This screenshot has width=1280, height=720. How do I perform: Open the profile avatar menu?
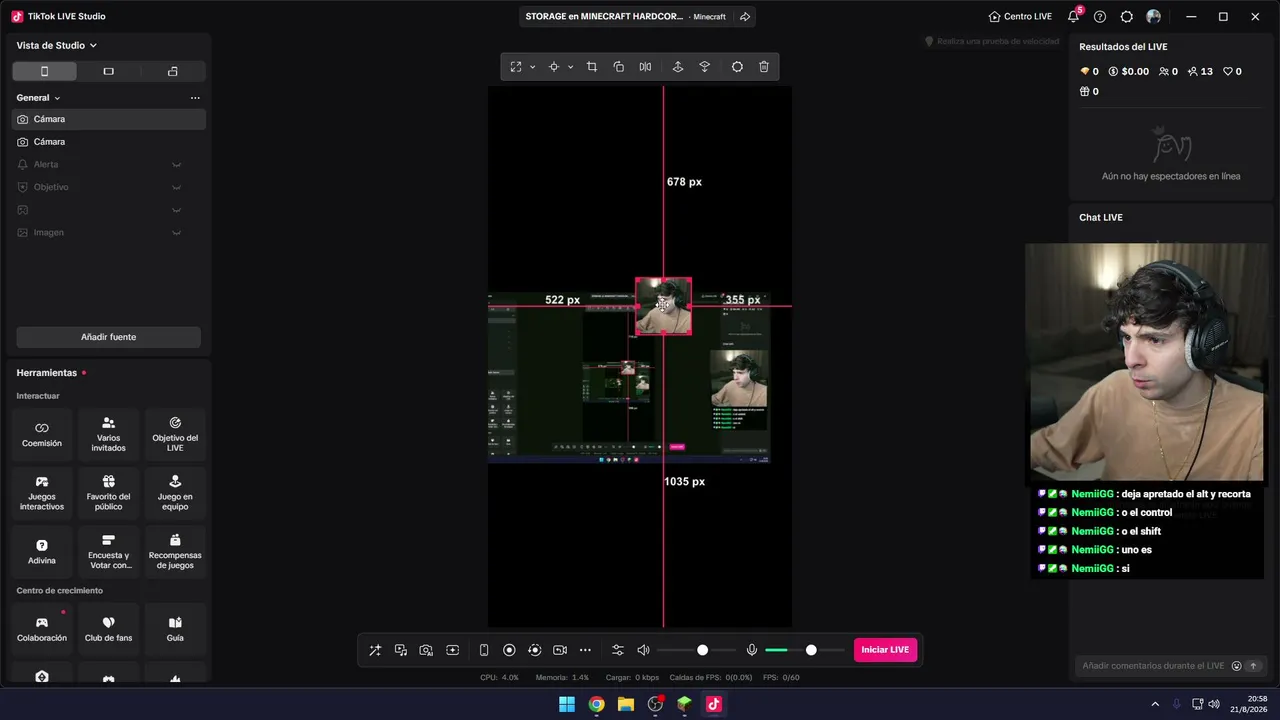(1154, 16)
